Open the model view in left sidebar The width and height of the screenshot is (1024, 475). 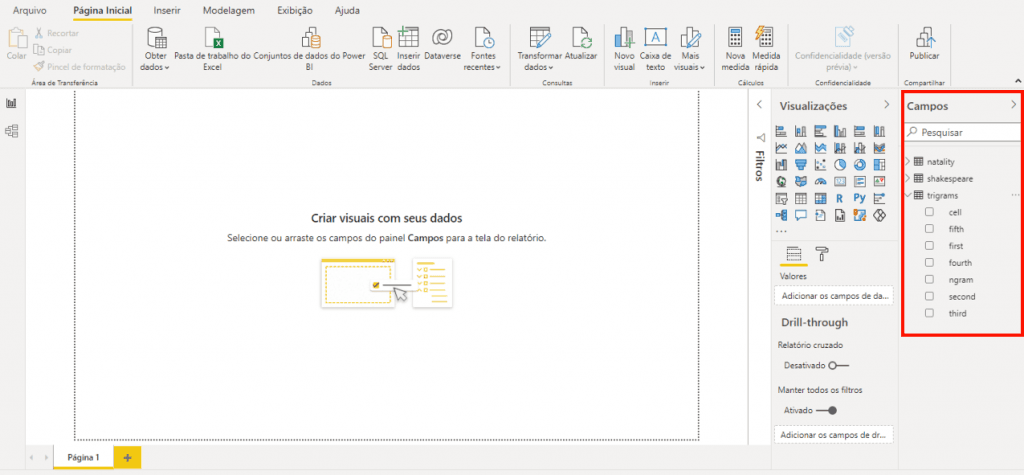coord(12,131)
